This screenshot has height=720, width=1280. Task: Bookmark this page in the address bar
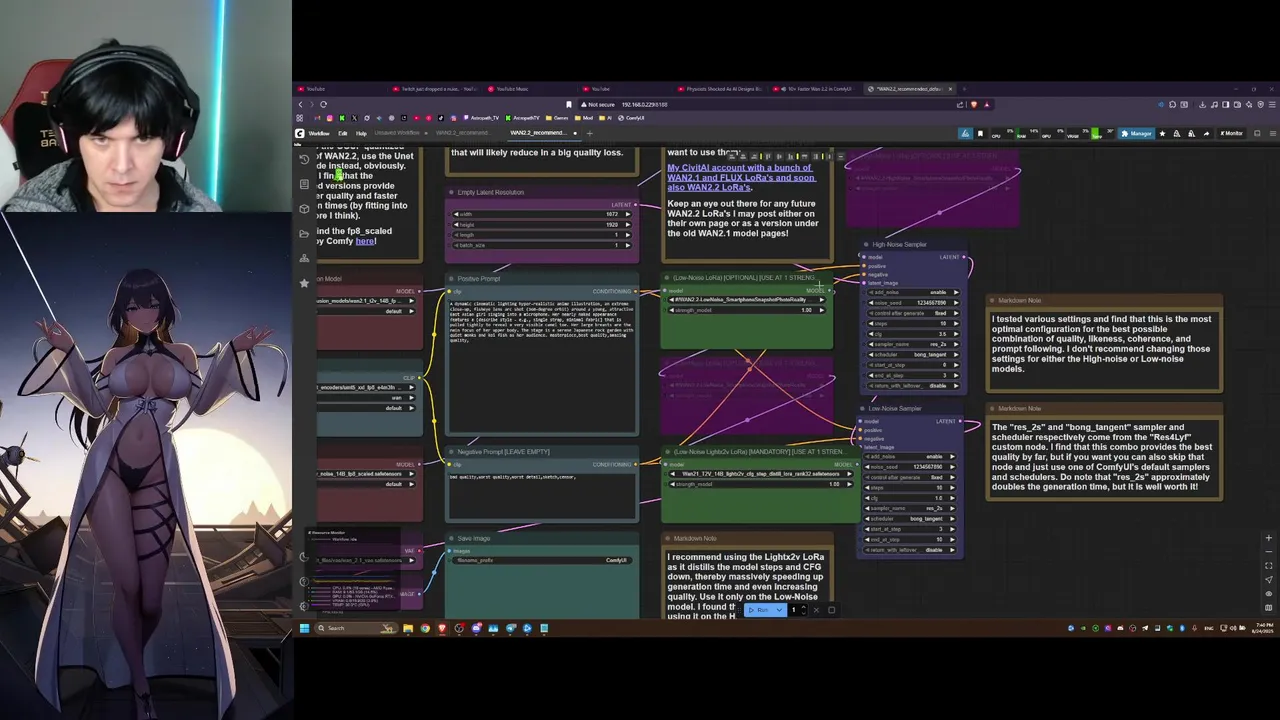(x=569, y=104)
